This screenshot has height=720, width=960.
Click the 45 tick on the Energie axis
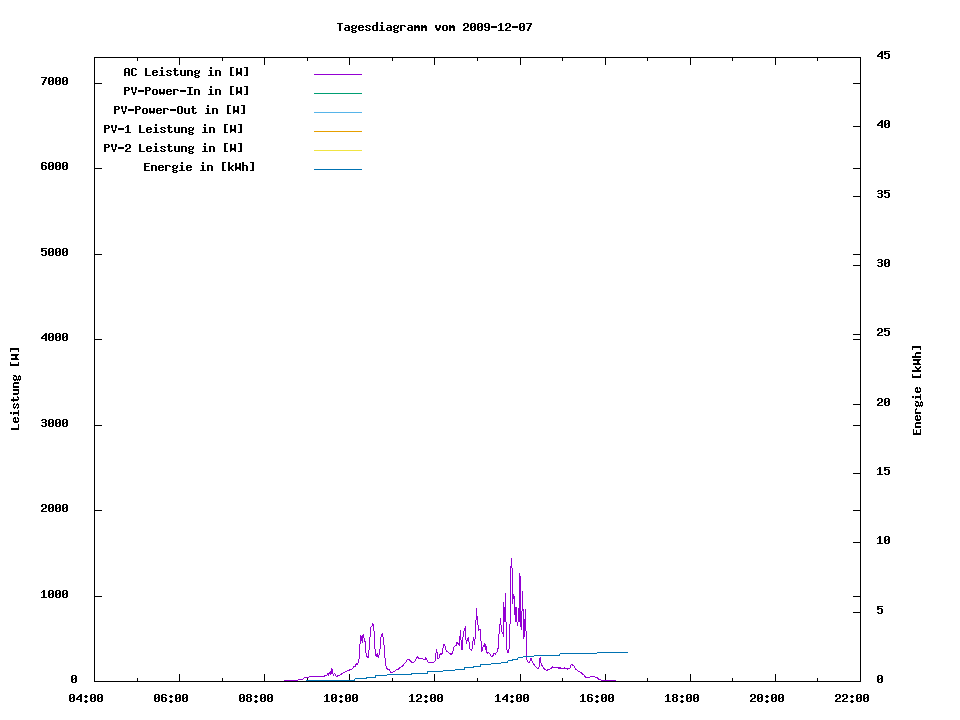pyautogui.click(x=883, y=55)
